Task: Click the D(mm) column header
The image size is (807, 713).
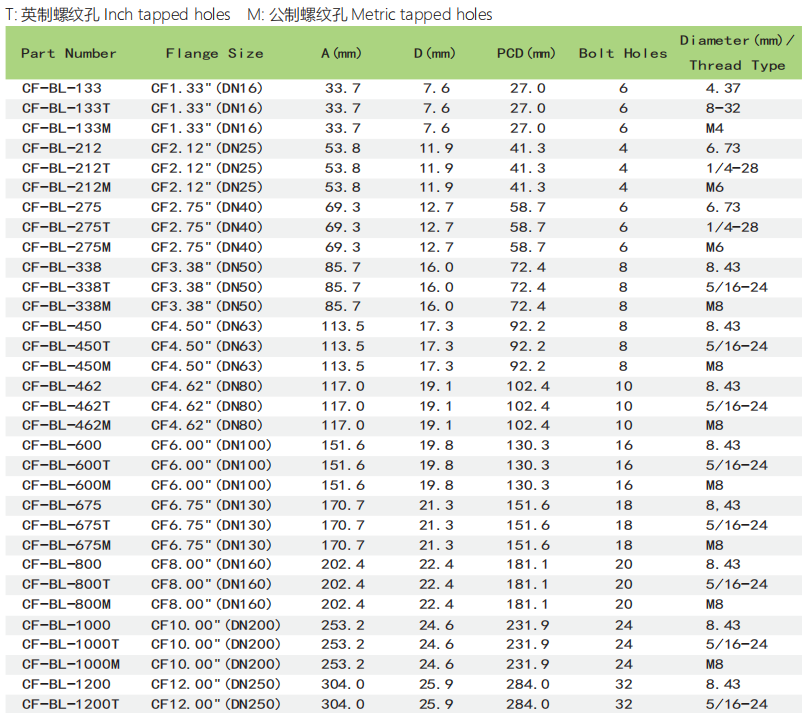Action: pyautogui.click(x=434, y=53)
